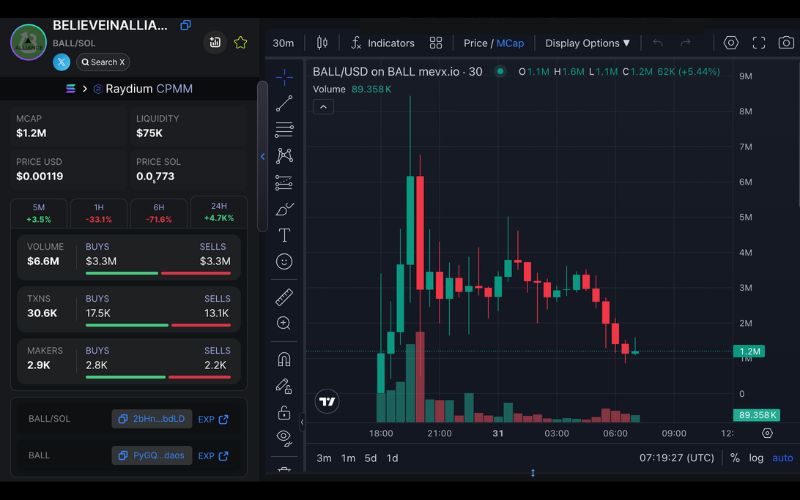Copy the BELIEVEINALLIA token name
The width and height of the screenshot is (800, 500).
point(186,25)
